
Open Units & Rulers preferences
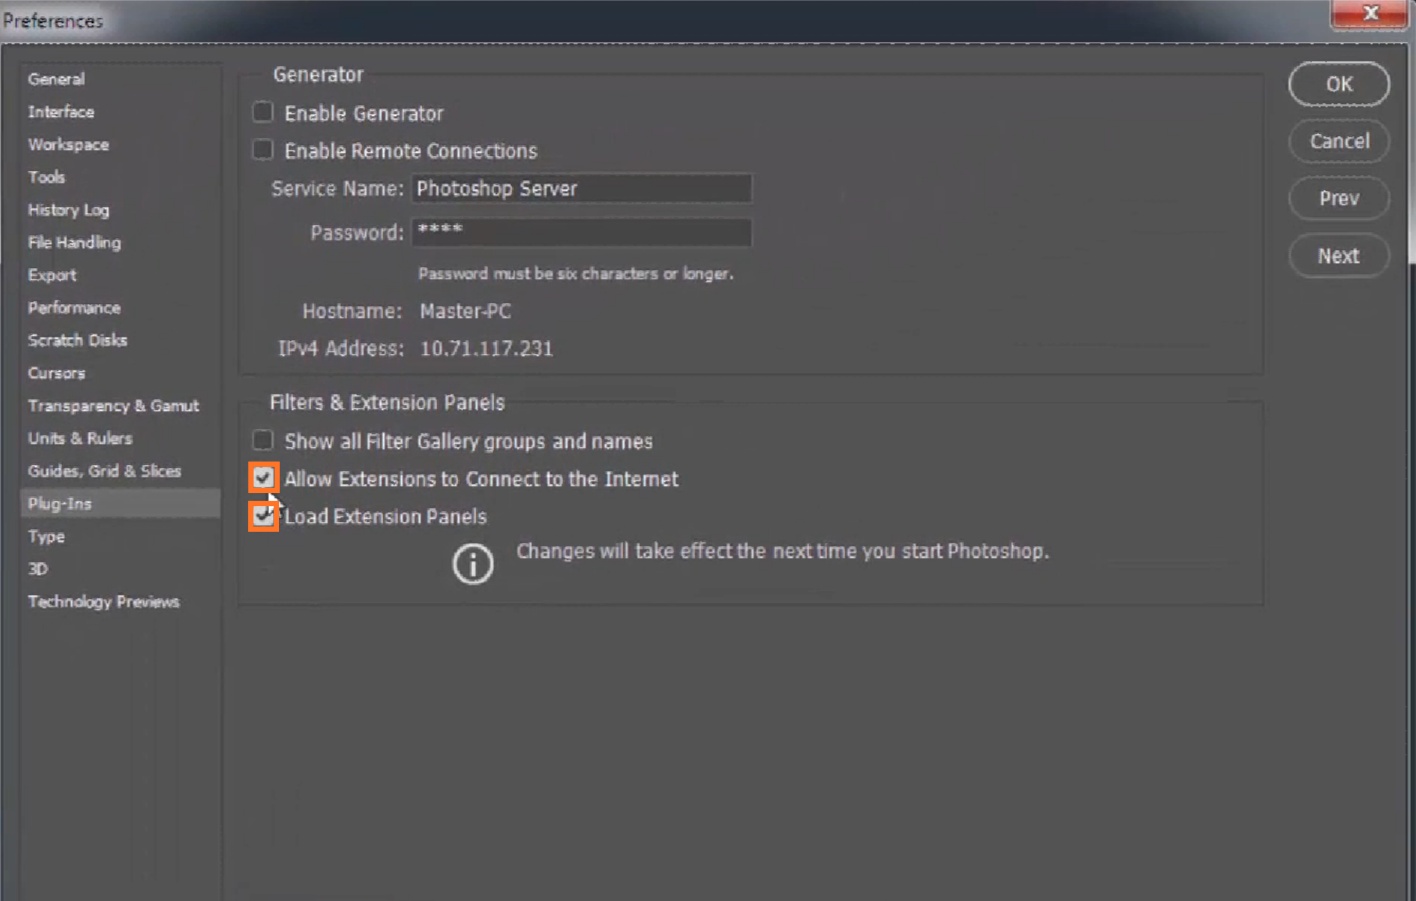(80, 438)
